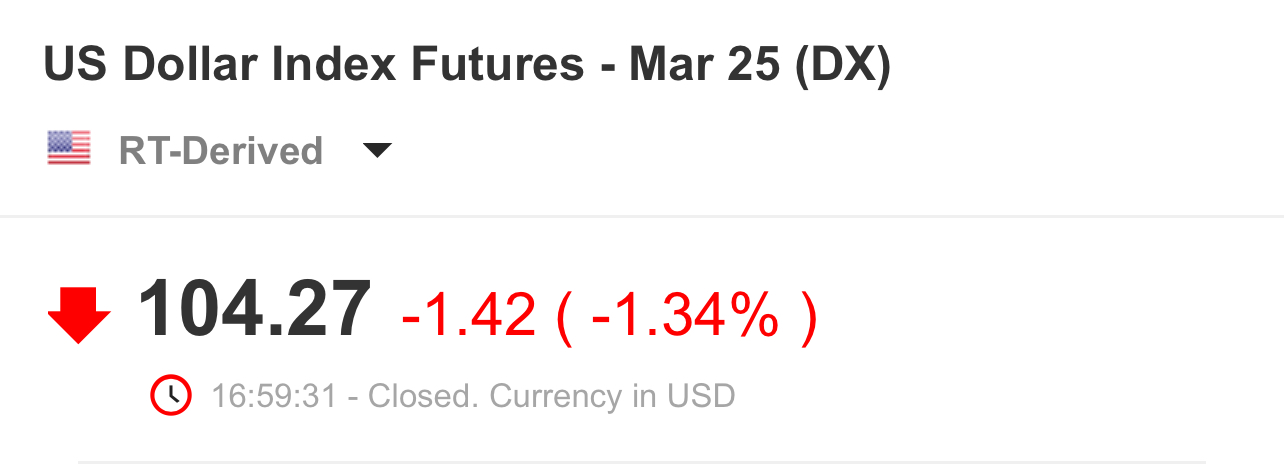
Task: Click the 104.27 last price
Action: [254, 311]
